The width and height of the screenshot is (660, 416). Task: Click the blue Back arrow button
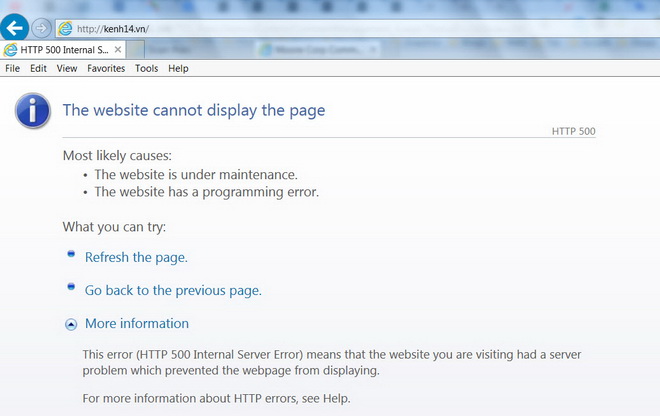click(14, 27)
